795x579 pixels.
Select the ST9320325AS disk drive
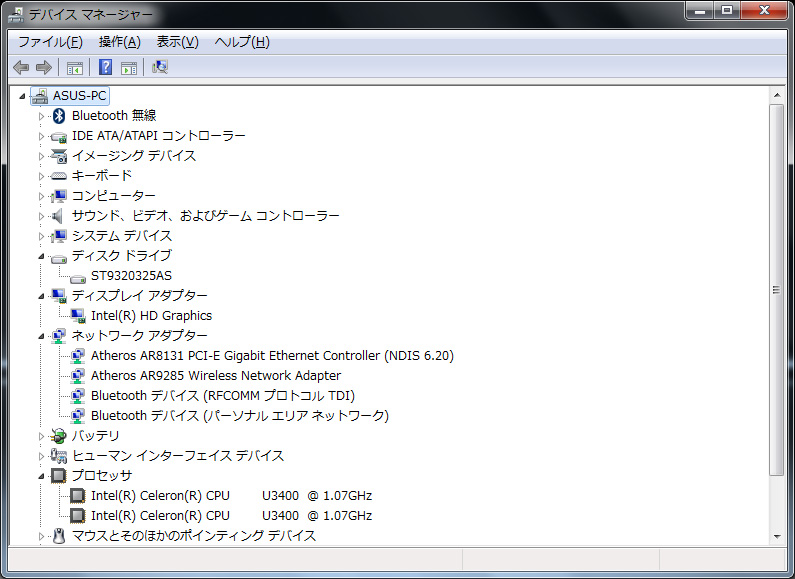131,276
